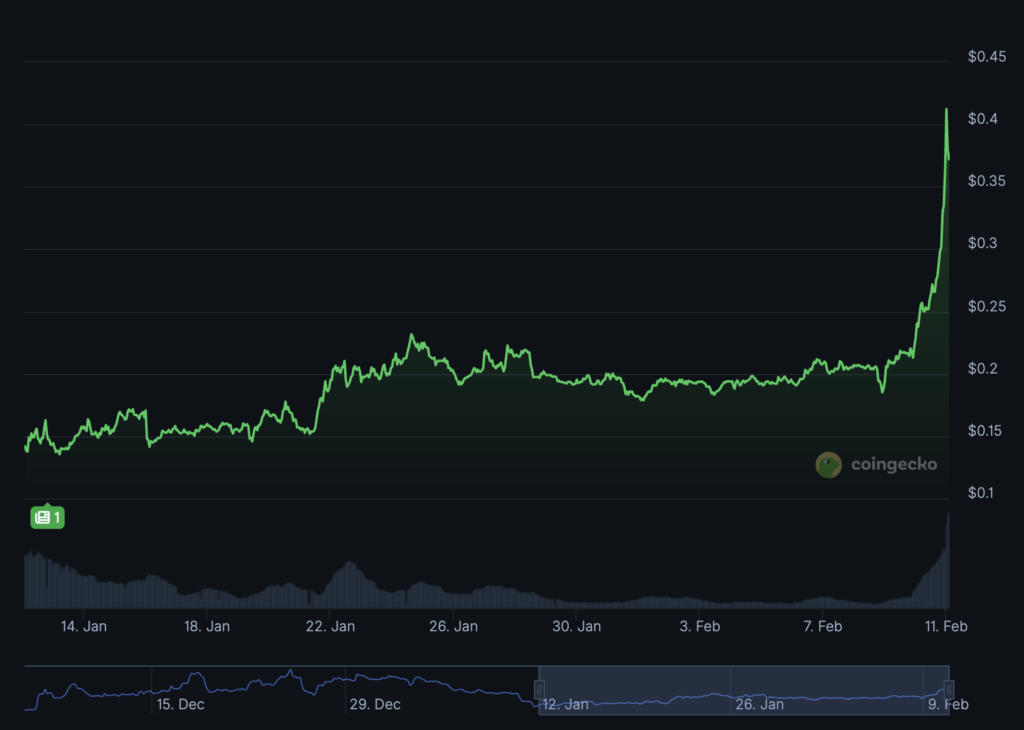Image resolution: width=1024 pixels, height=730 pixels.
Task: Click the CoinGecko gecko logo icon
Action: click(x=829, y=464)
